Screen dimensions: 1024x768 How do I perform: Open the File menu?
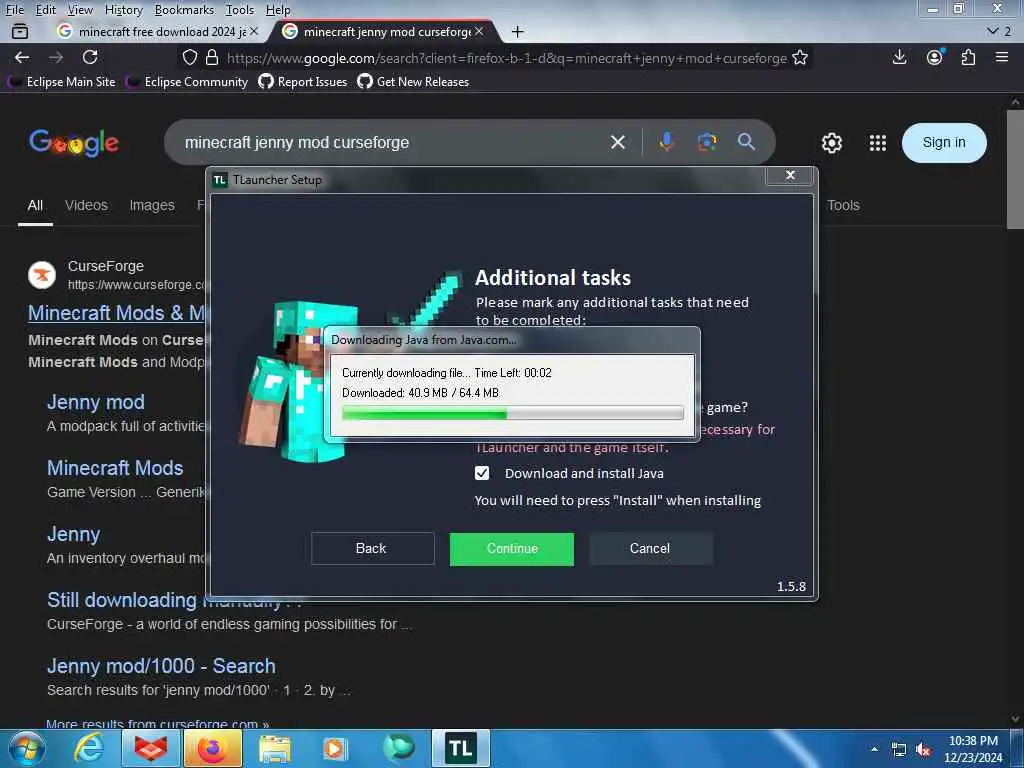click(x=14, y=10)
